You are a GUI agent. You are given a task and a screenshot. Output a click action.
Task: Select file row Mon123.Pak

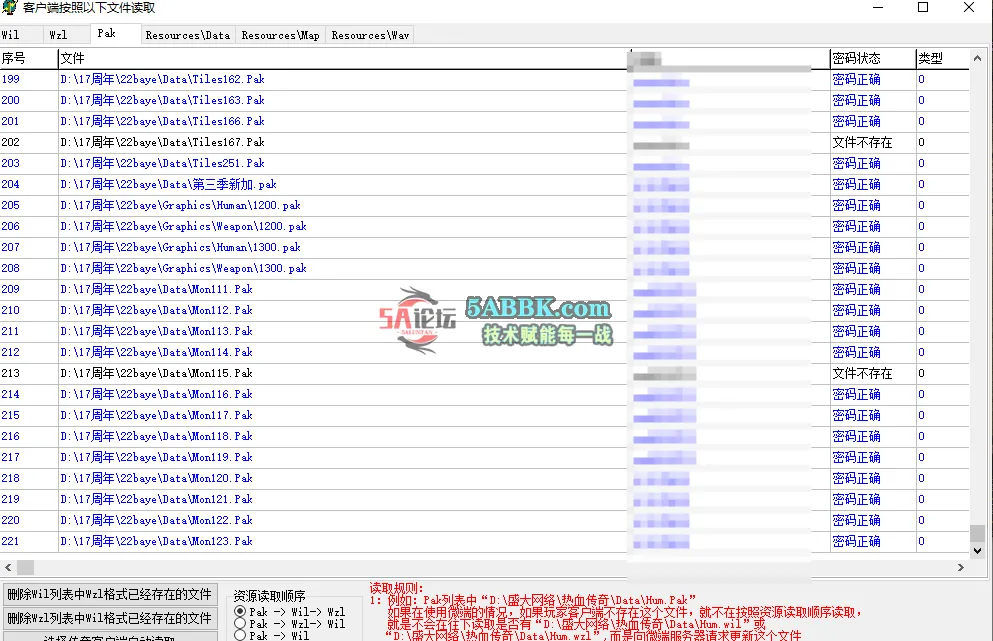[x=484, y=541]
